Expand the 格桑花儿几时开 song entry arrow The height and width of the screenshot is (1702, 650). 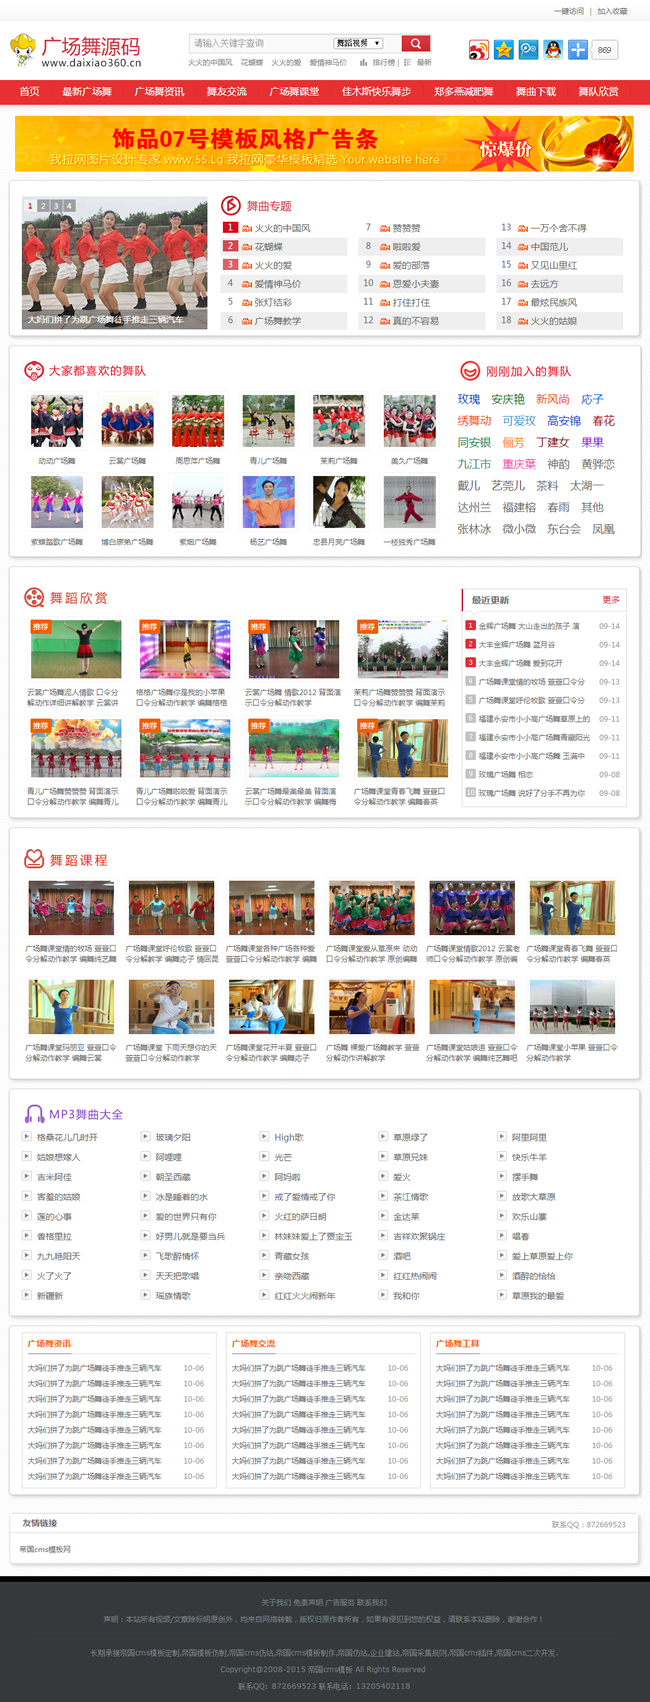(27, 1137)
